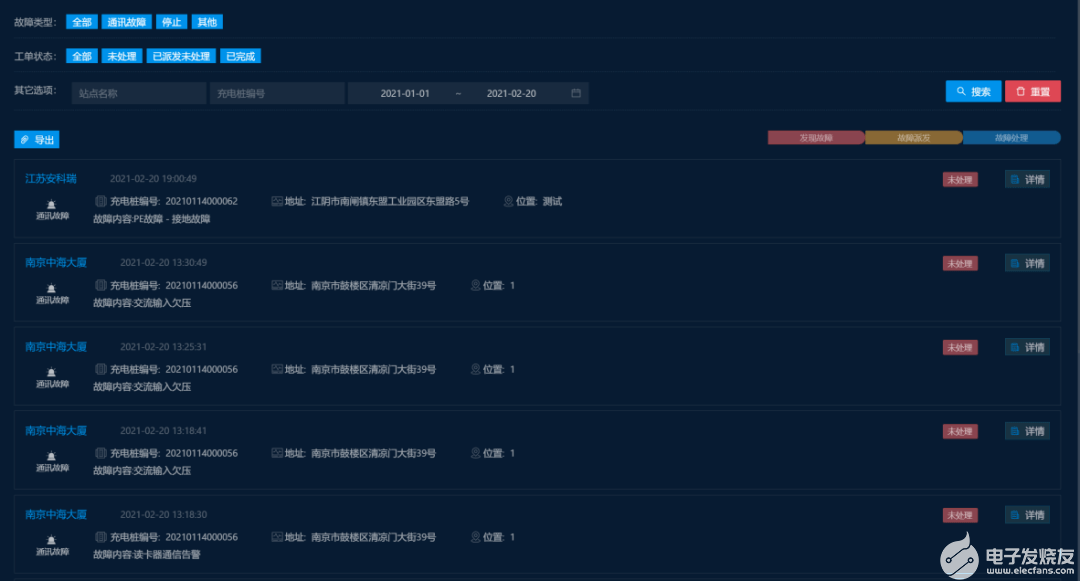1080x581 pixels.
Task: Click the alarm icon on 江苏安科瑞 record
Action: (x=52, y=204)
